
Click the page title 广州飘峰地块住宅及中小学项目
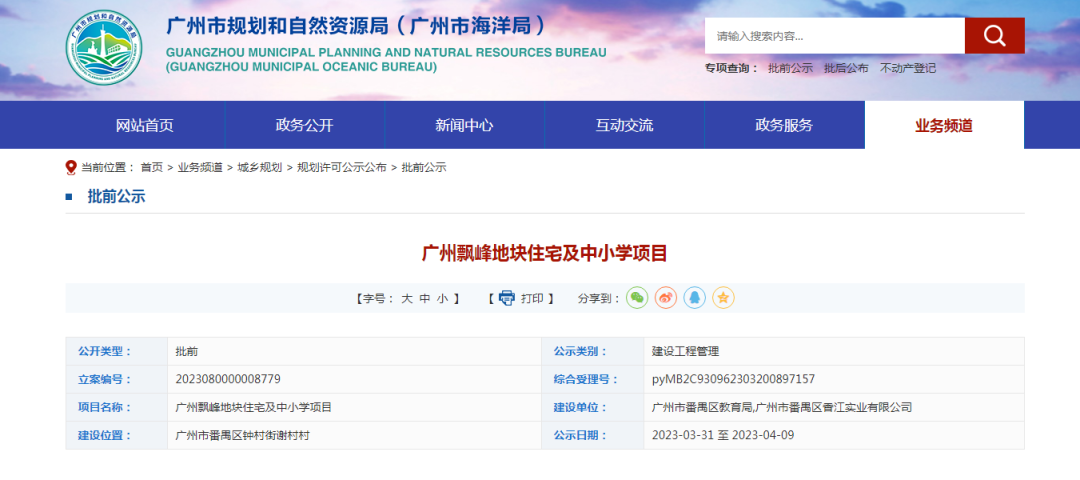click(545, 253)
